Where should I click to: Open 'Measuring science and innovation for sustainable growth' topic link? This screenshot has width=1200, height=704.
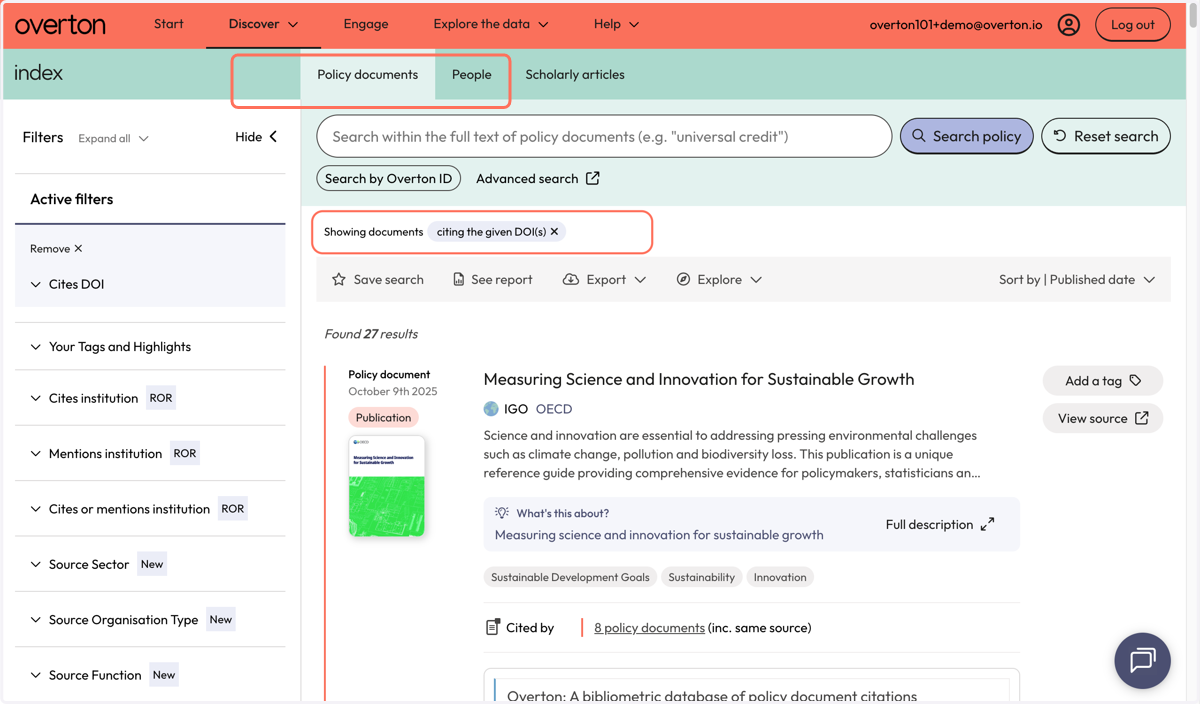pos(659,535)
